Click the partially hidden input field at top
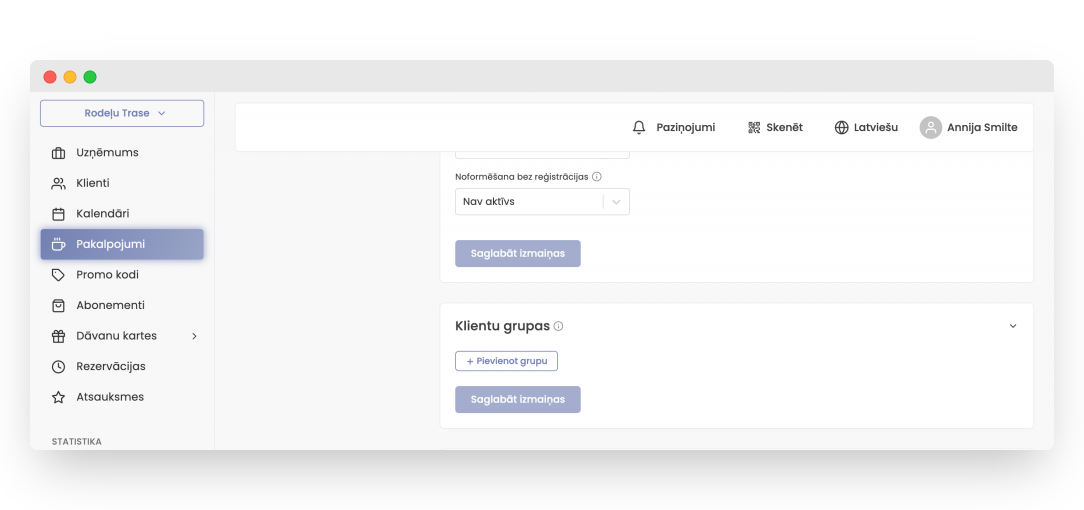 pos(542,154)
